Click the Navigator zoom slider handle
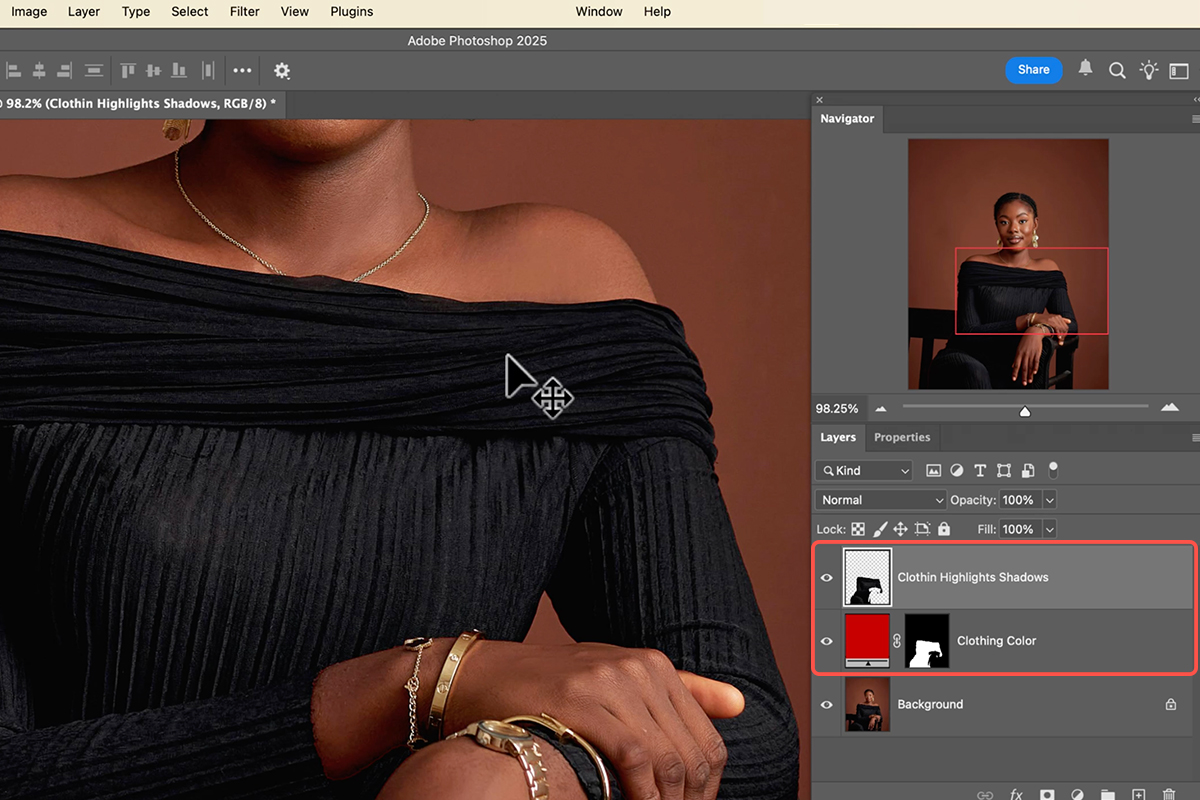Image resolution: width=1200 pixels, height=800 pixels. [x=1025, y=411]
